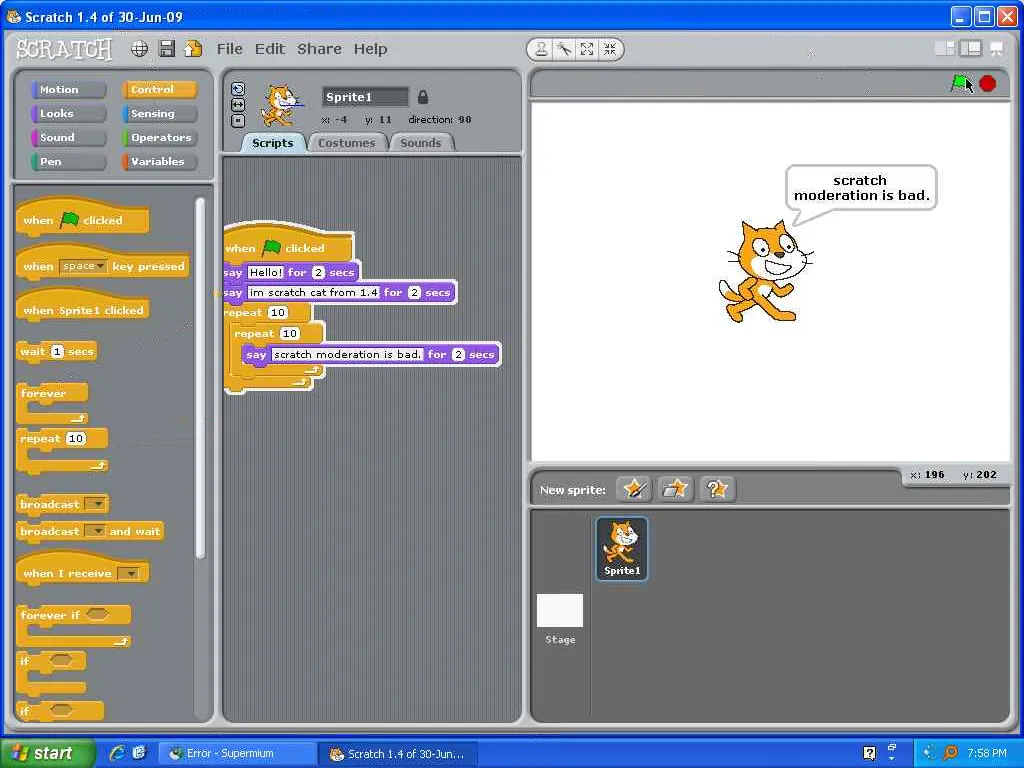The image size is (1024, 768).
Task: Open the Motion blocks category
Action: pos(69,89)
